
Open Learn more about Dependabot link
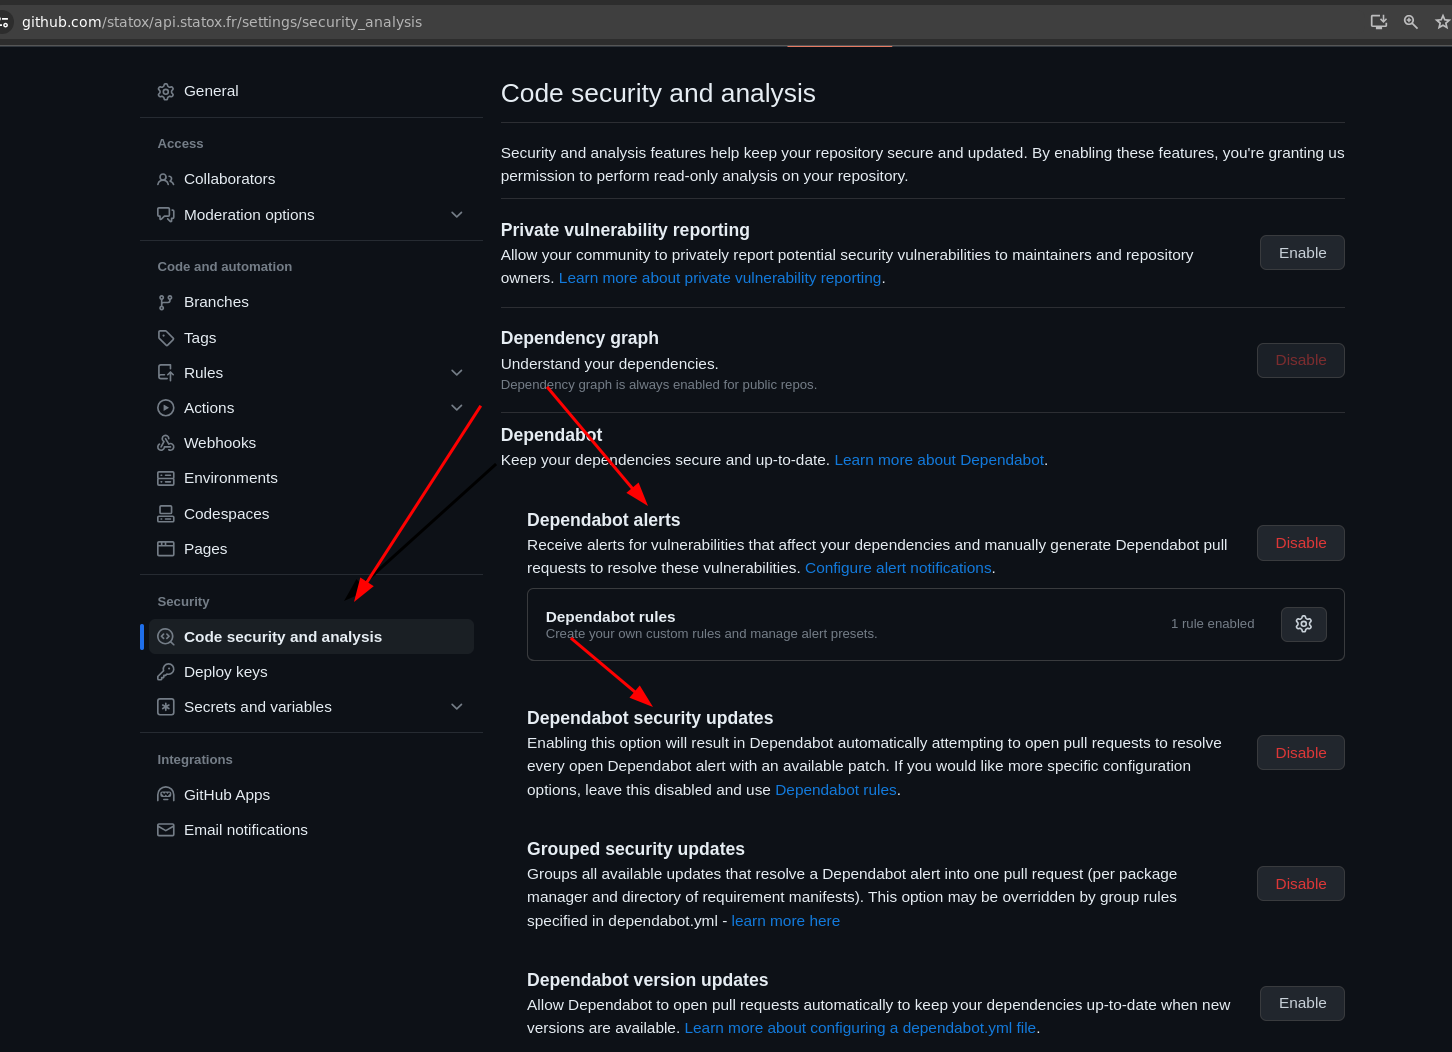click(x=939, y=460)
